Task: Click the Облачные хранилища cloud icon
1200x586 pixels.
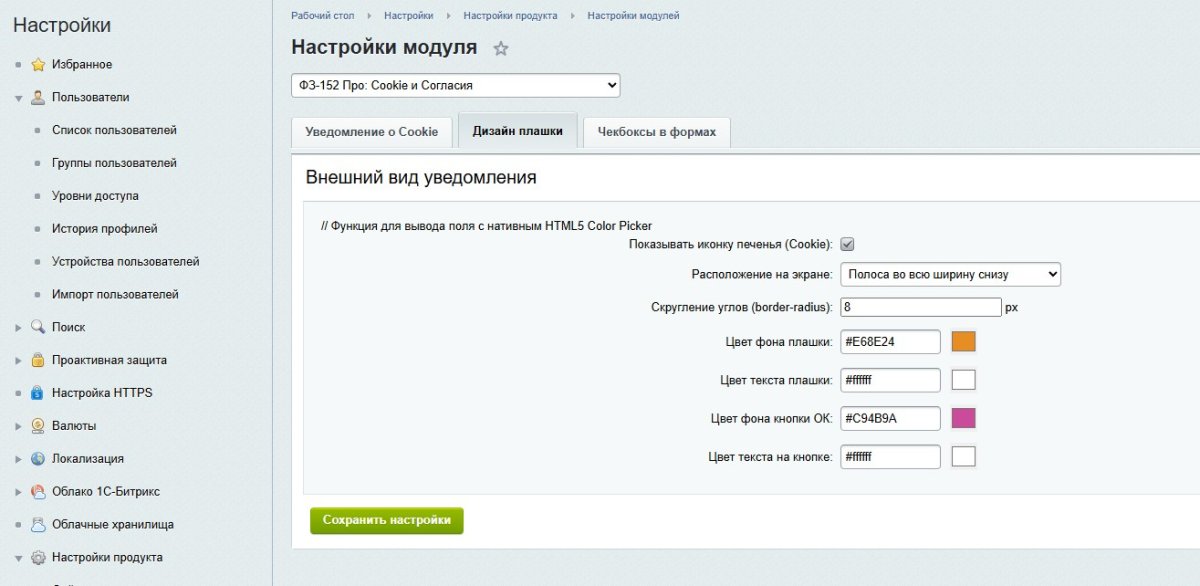Action: pos(38,524)
